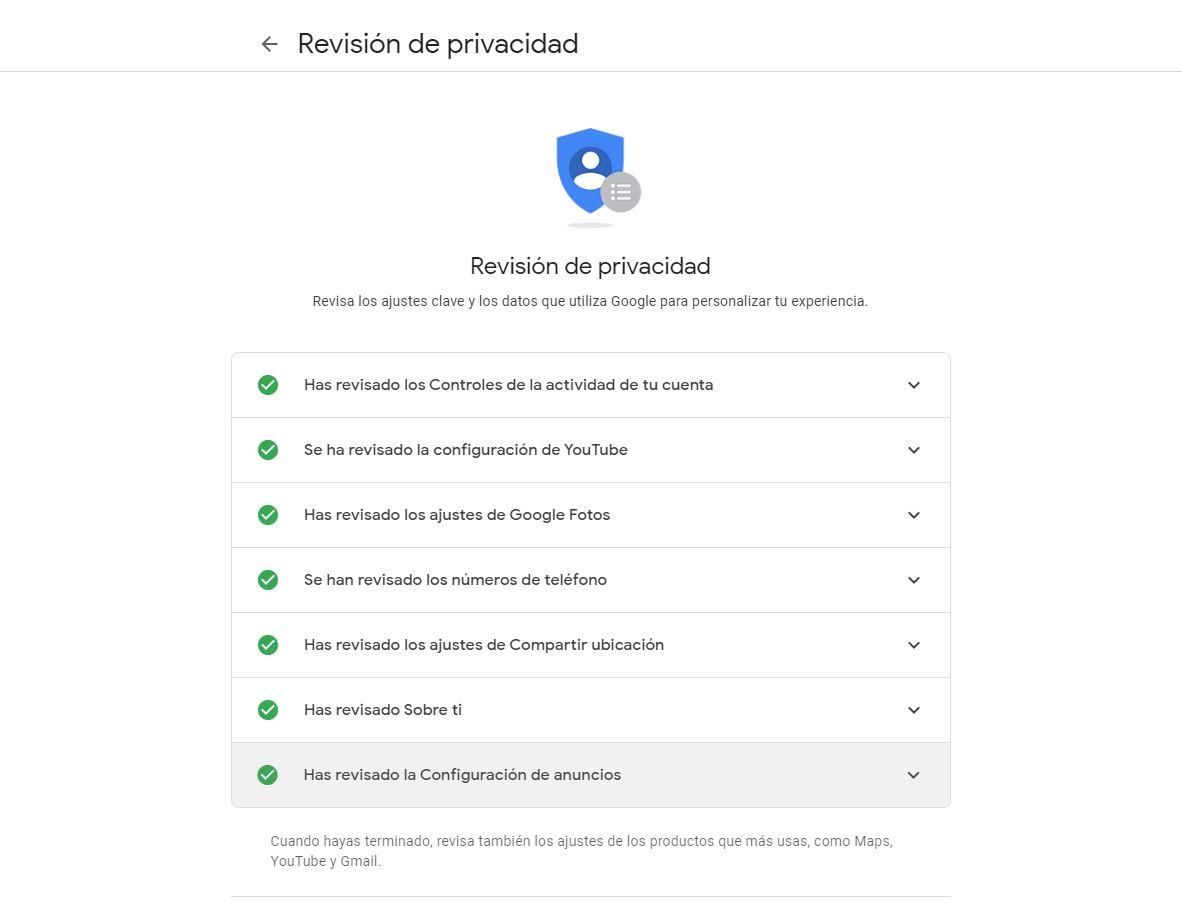
Task: Click green check beside Configuración de anuncios
Action: [268, 775]
